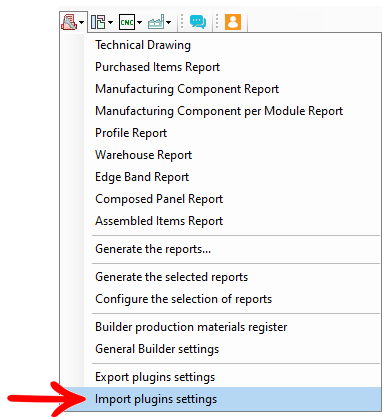The image size is (388, 420).
Task: Select Export plugins settings
Action: click(155, 377)
